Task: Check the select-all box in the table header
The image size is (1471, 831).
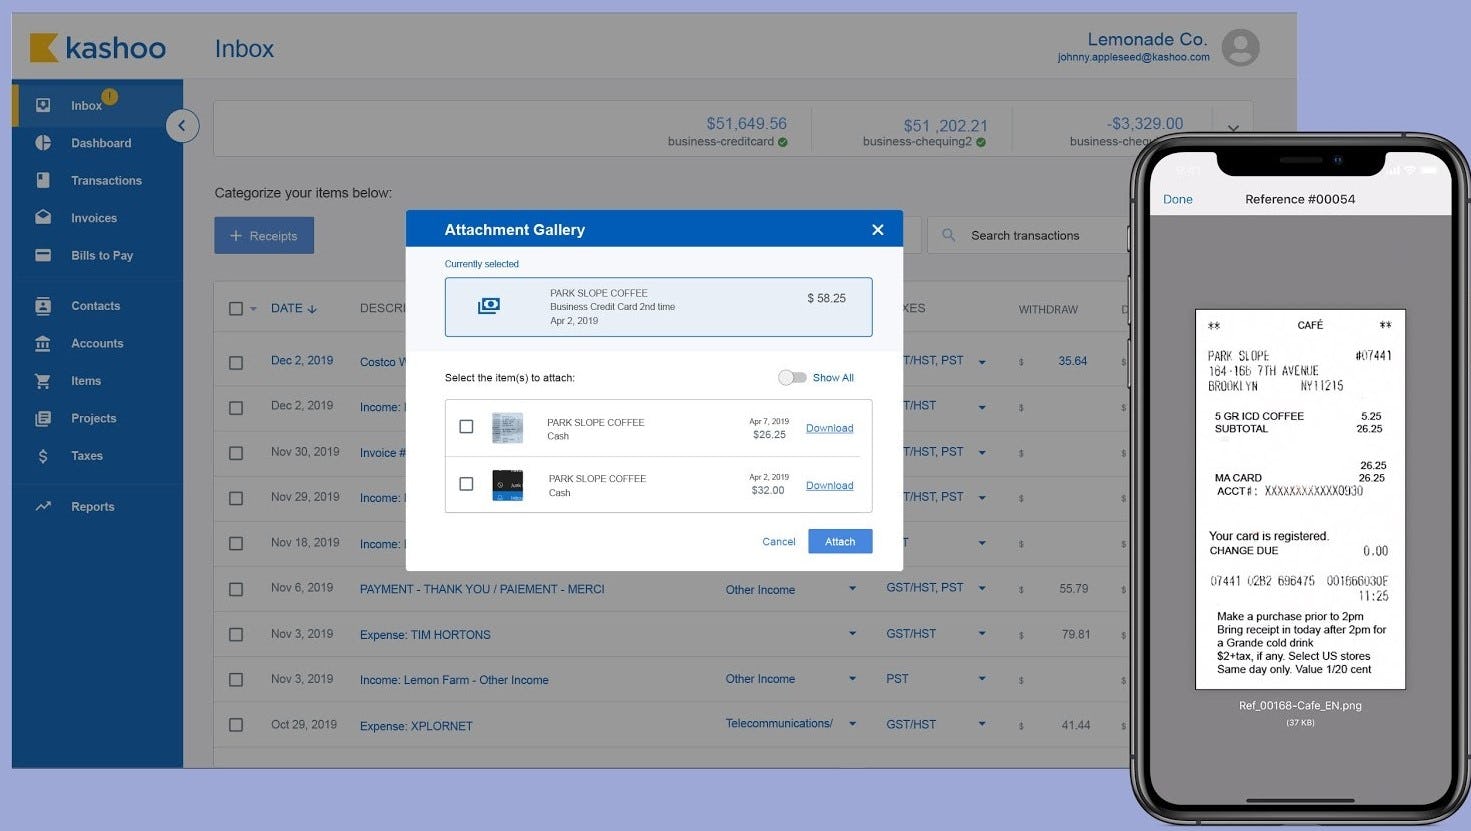Action: click(x=236, y=309)
